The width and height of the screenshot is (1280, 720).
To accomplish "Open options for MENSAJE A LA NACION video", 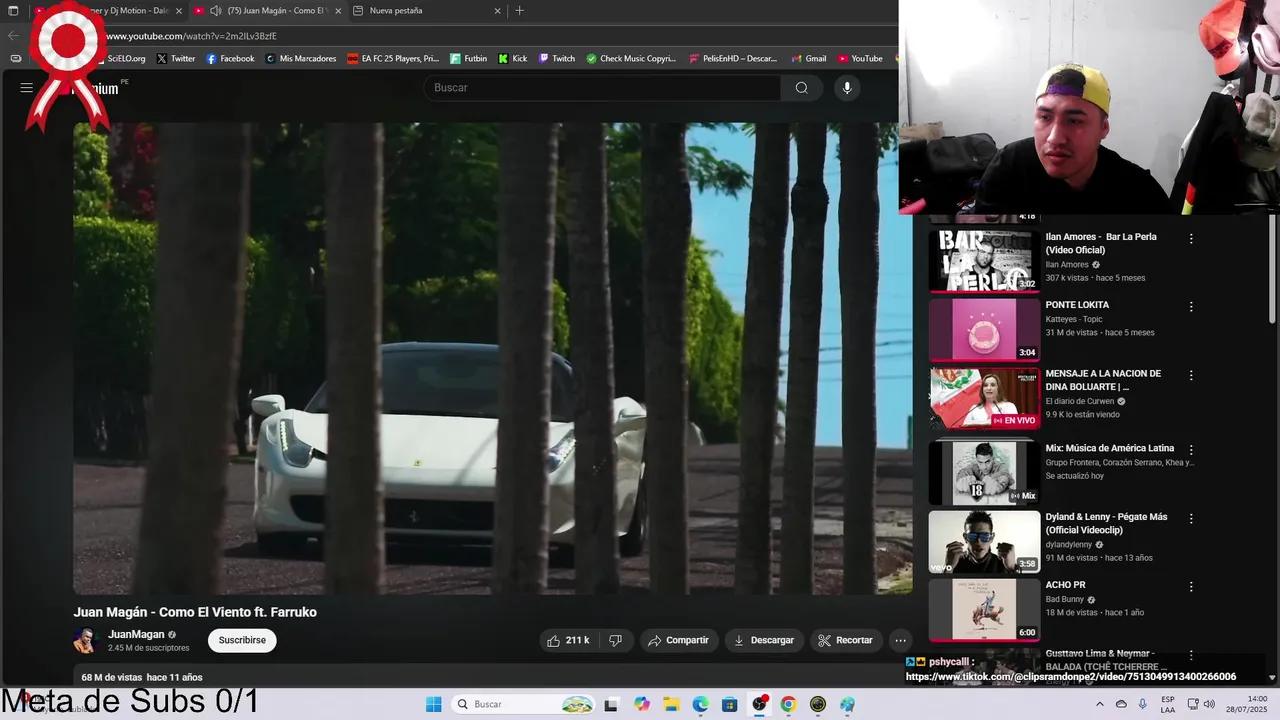I will [x=1190, y=375].
